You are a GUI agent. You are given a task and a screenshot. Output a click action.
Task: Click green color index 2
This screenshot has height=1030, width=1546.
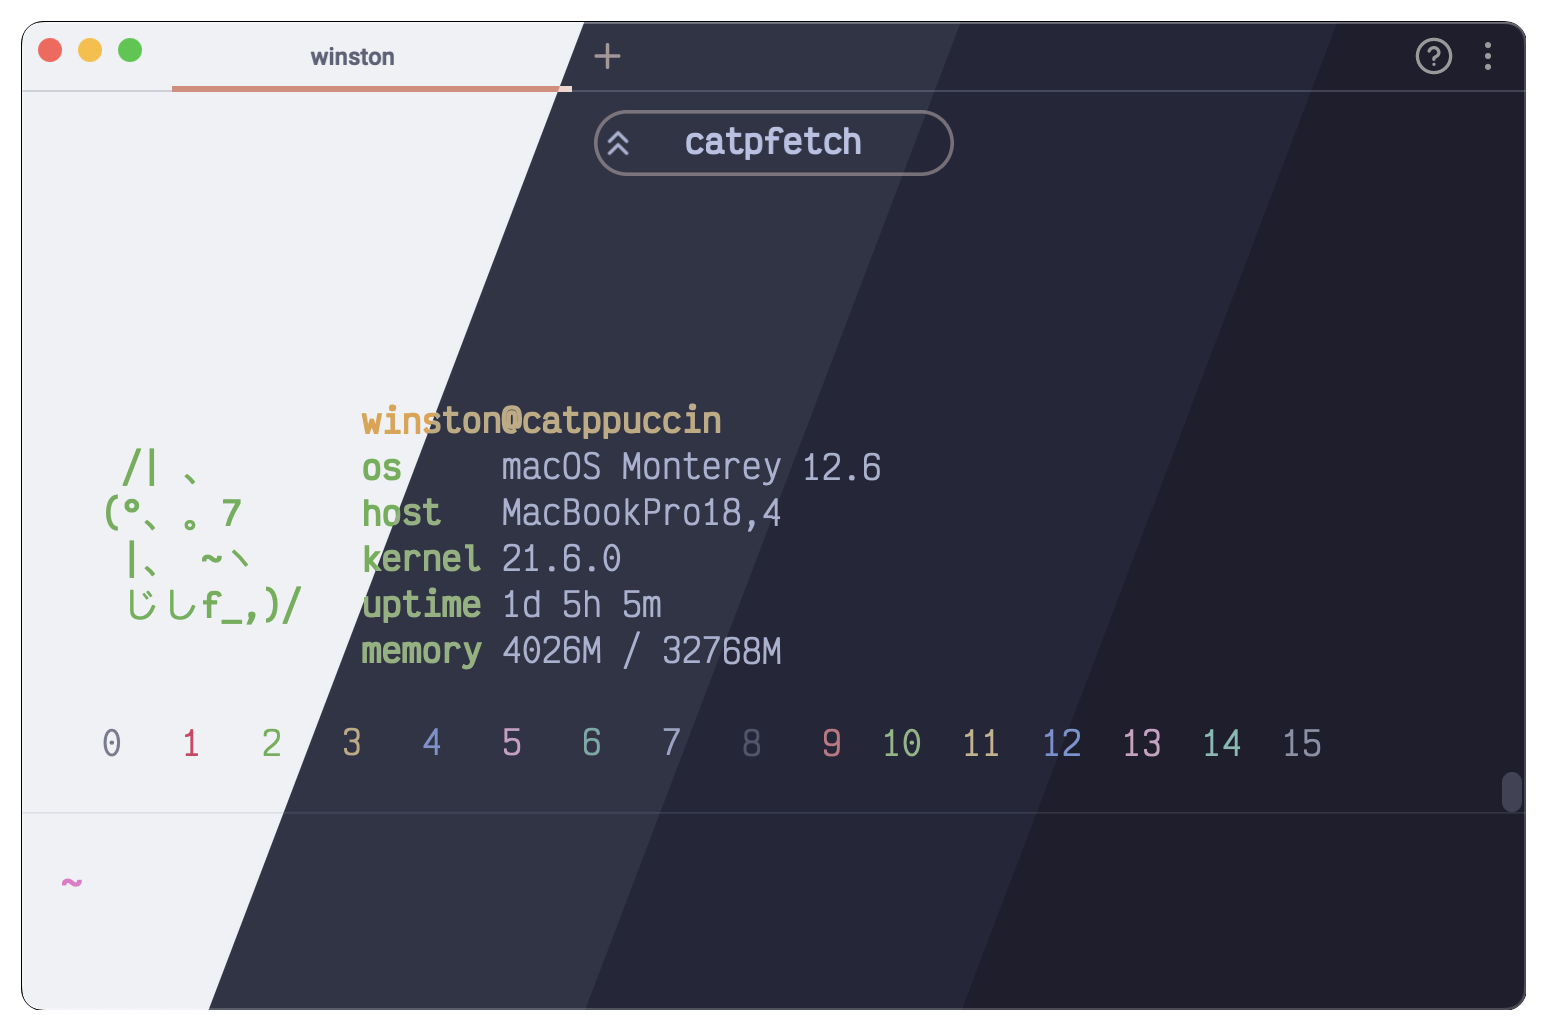click(x=272, y=743)
